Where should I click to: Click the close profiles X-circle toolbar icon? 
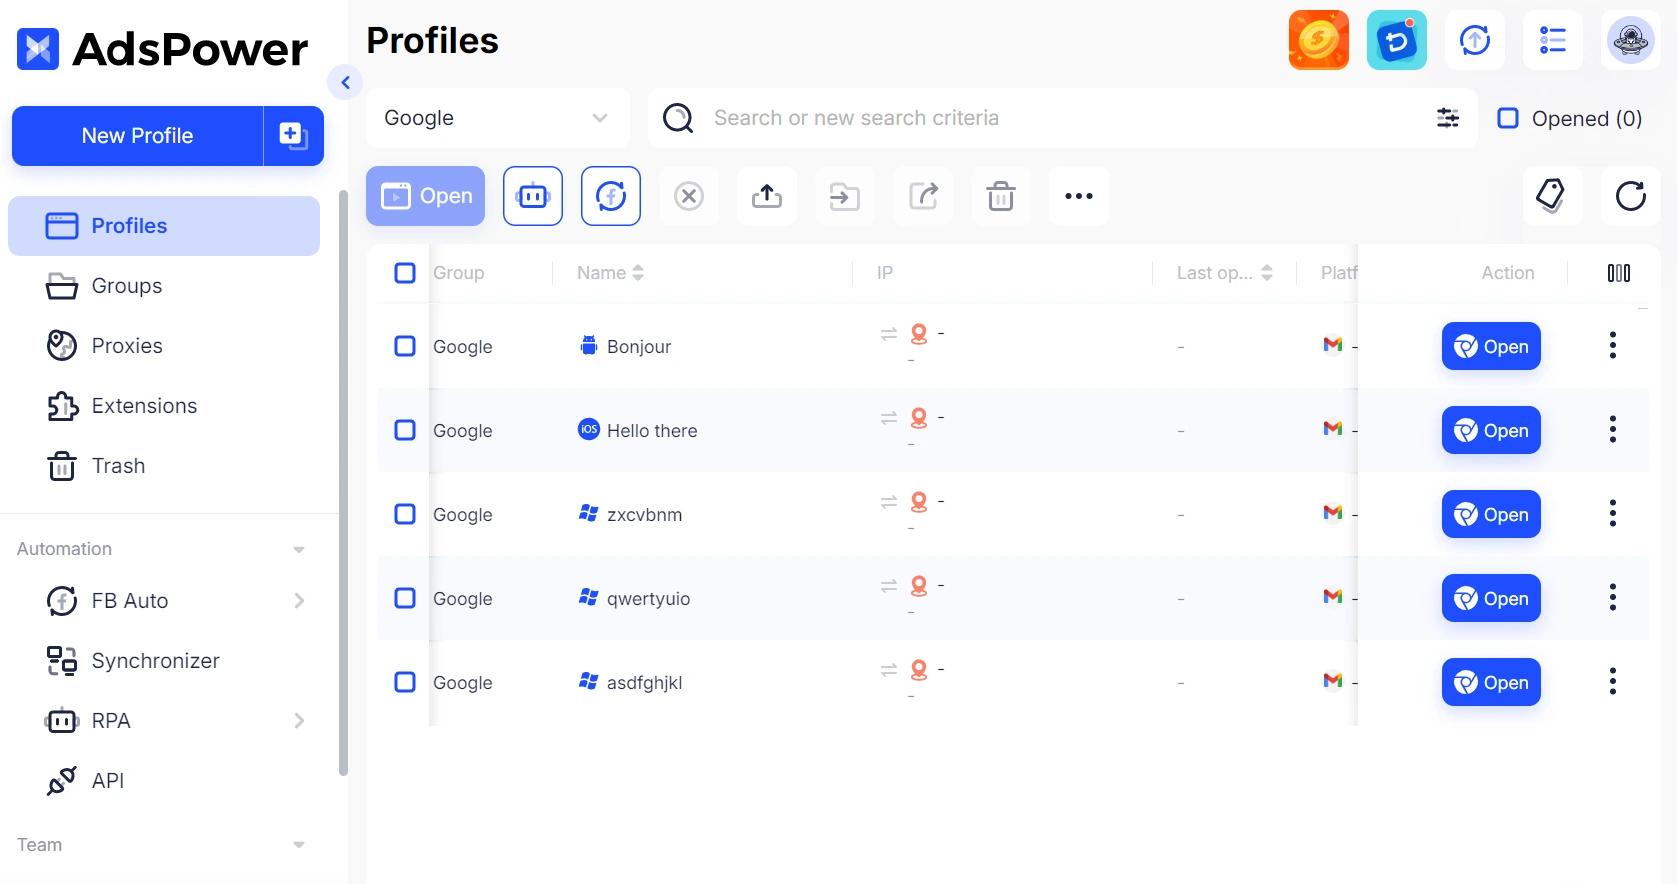689,196
